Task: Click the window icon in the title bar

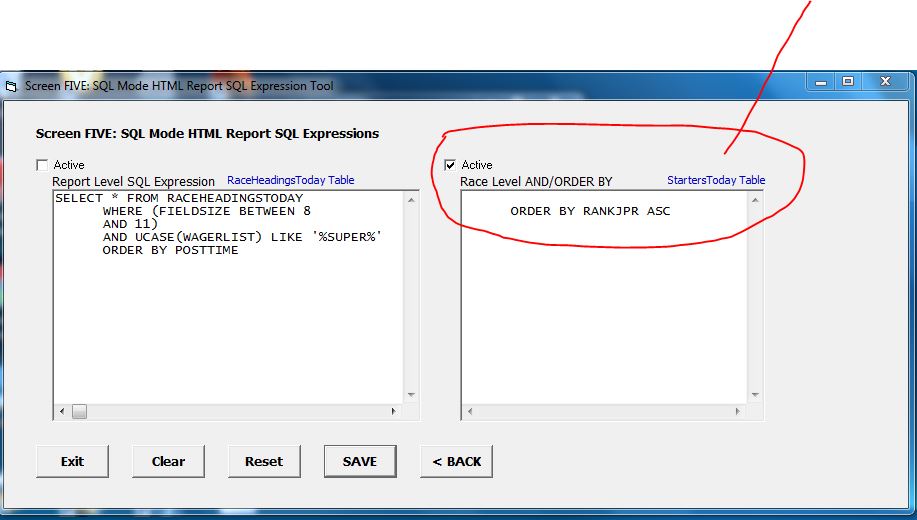Action: point(12,87)
